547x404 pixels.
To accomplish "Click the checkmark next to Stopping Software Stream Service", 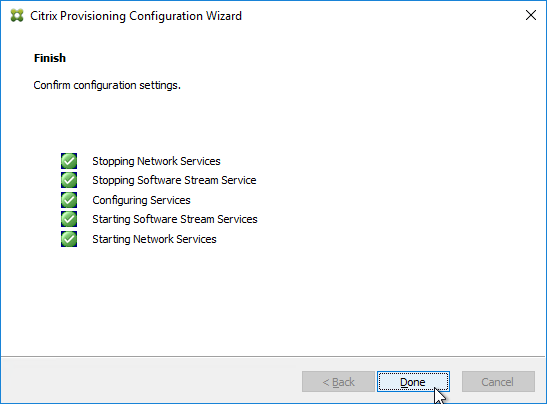I will pyautogui.click(x=69, y=180).
